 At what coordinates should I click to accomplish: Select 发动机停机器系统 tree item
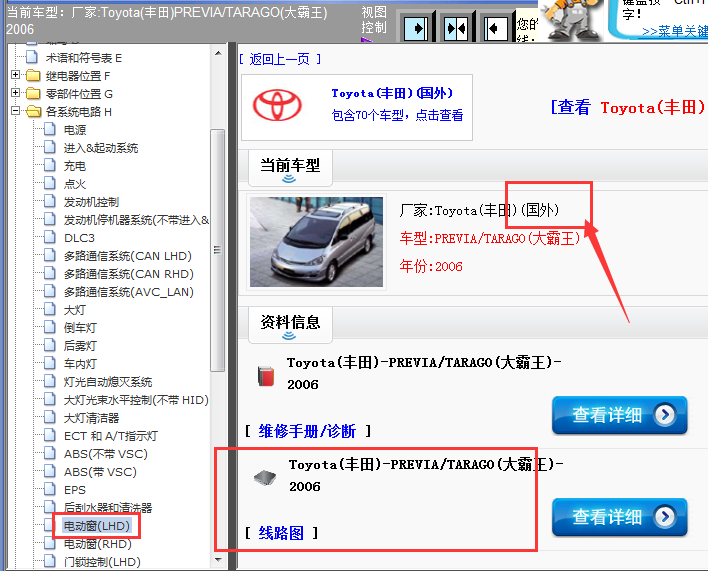tap(136, 220)
